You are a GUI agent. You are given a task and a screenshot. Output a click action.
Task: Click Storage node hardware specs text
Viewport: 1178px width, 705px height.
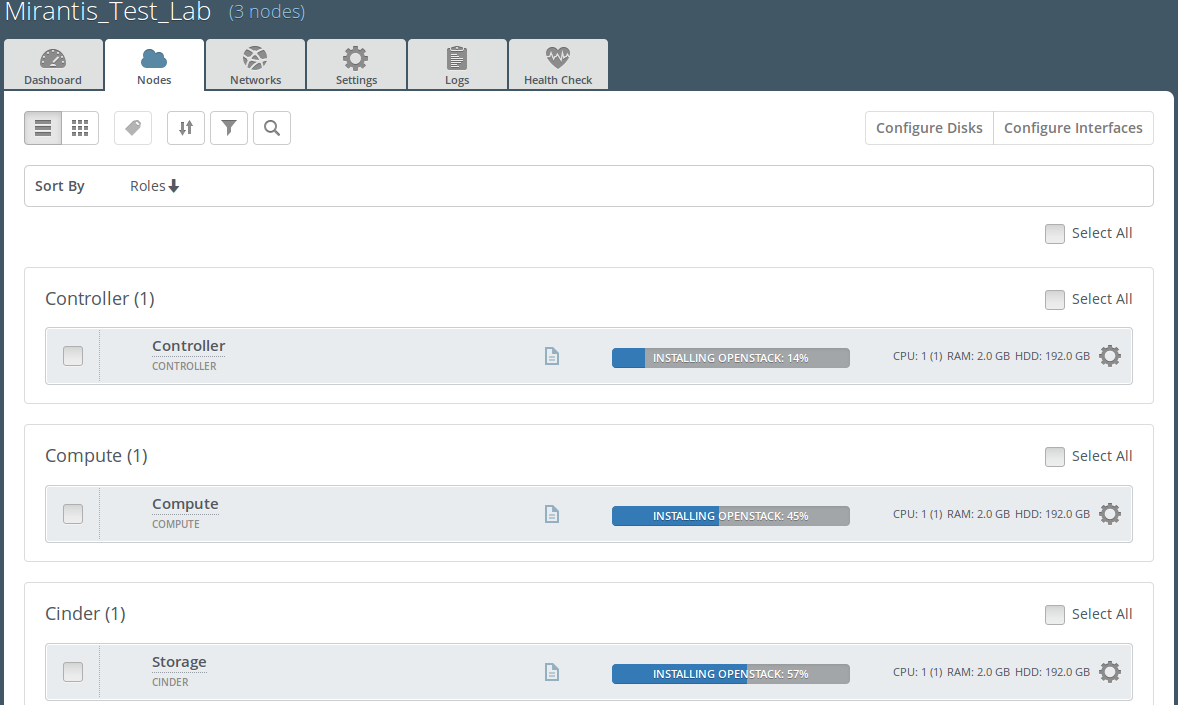[991, 672]
